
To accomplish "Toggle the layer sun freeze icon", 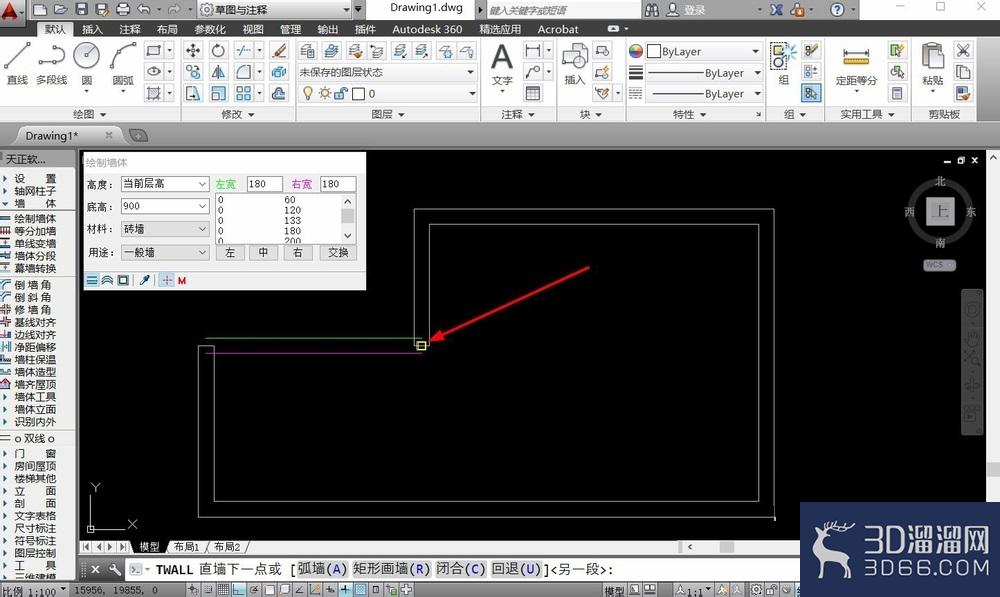I will 325,94.
